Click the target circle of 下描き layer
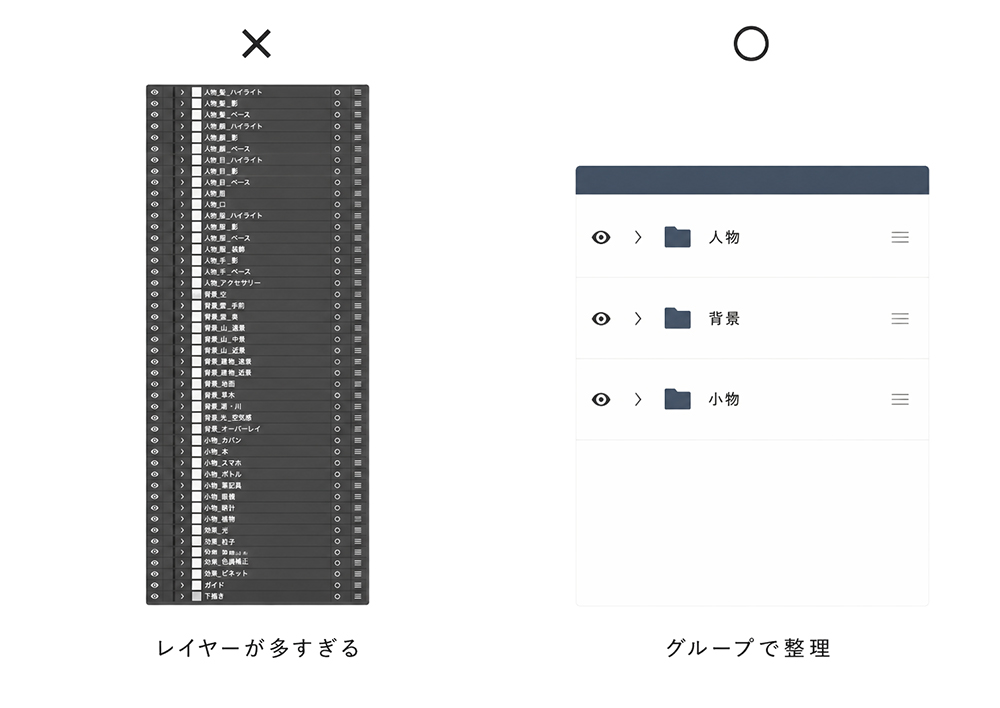The width and height of the screenshot is (1000, 708). pos(337,596)
